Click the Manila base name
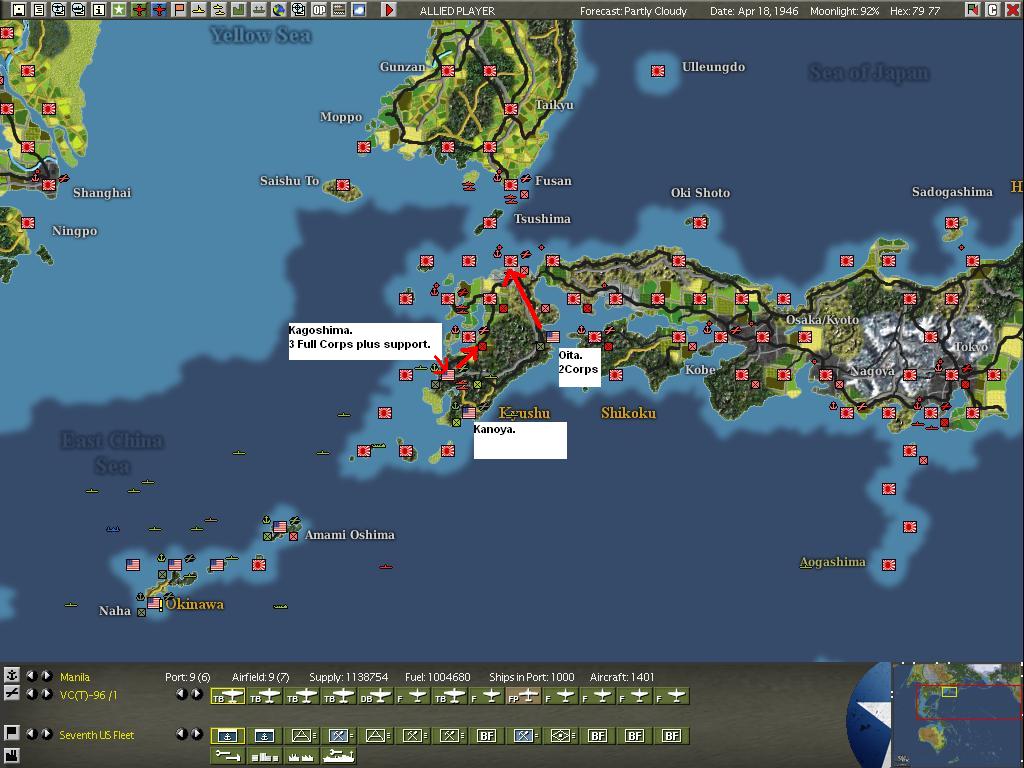Viewport: 1024px width, 768px height. [74, 677]
